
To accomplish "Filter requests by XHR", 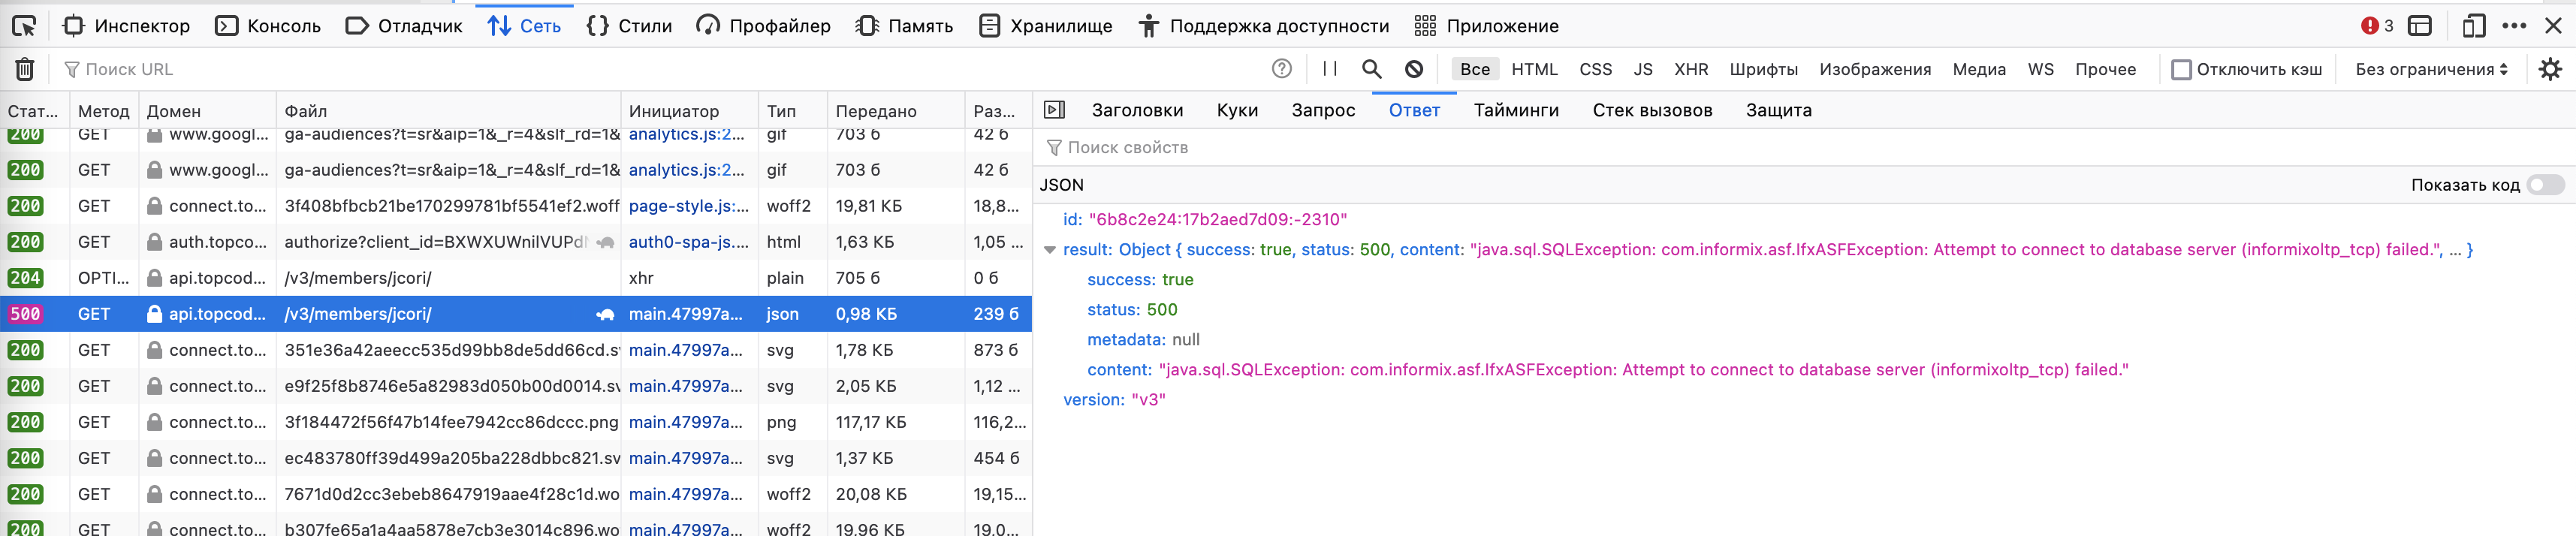I will [x=1691, y=69].
